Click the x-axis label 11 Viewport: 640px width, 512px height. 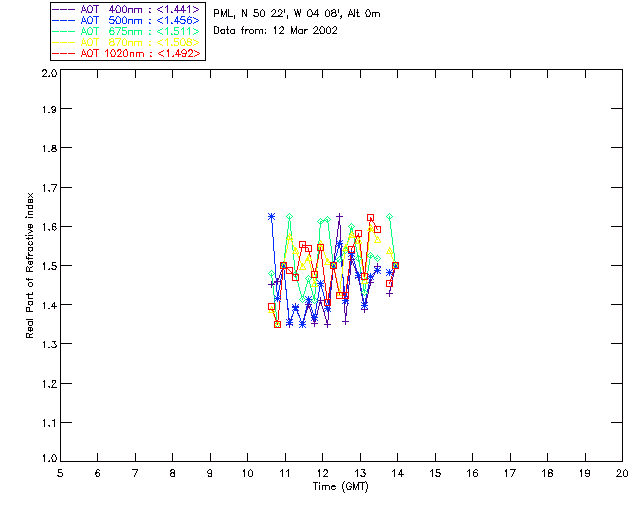[x=285, y=473]
